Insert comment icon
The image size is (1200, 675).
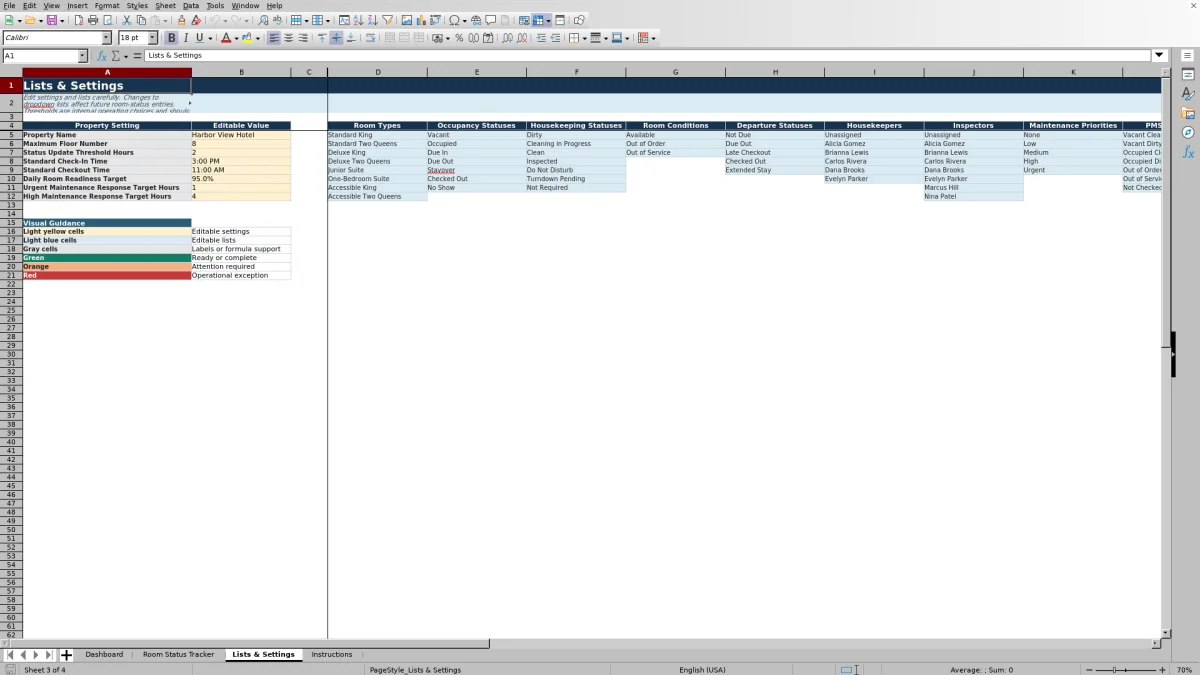point(490,20)
